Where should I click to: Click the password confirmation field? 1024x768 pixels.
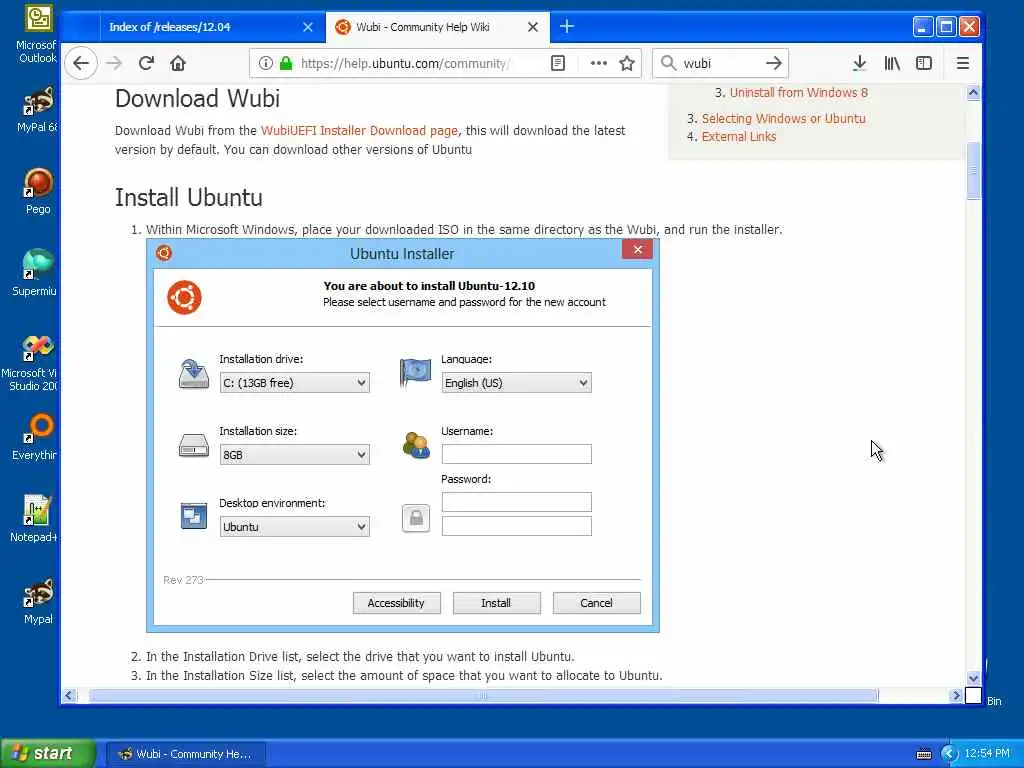coord(517,526)
